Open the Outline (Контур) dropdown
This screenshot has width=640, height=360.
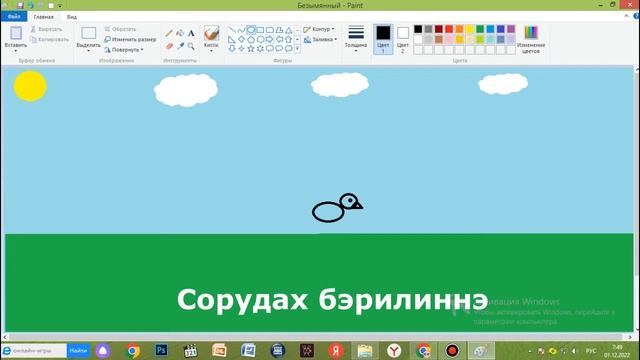point(319,29)
